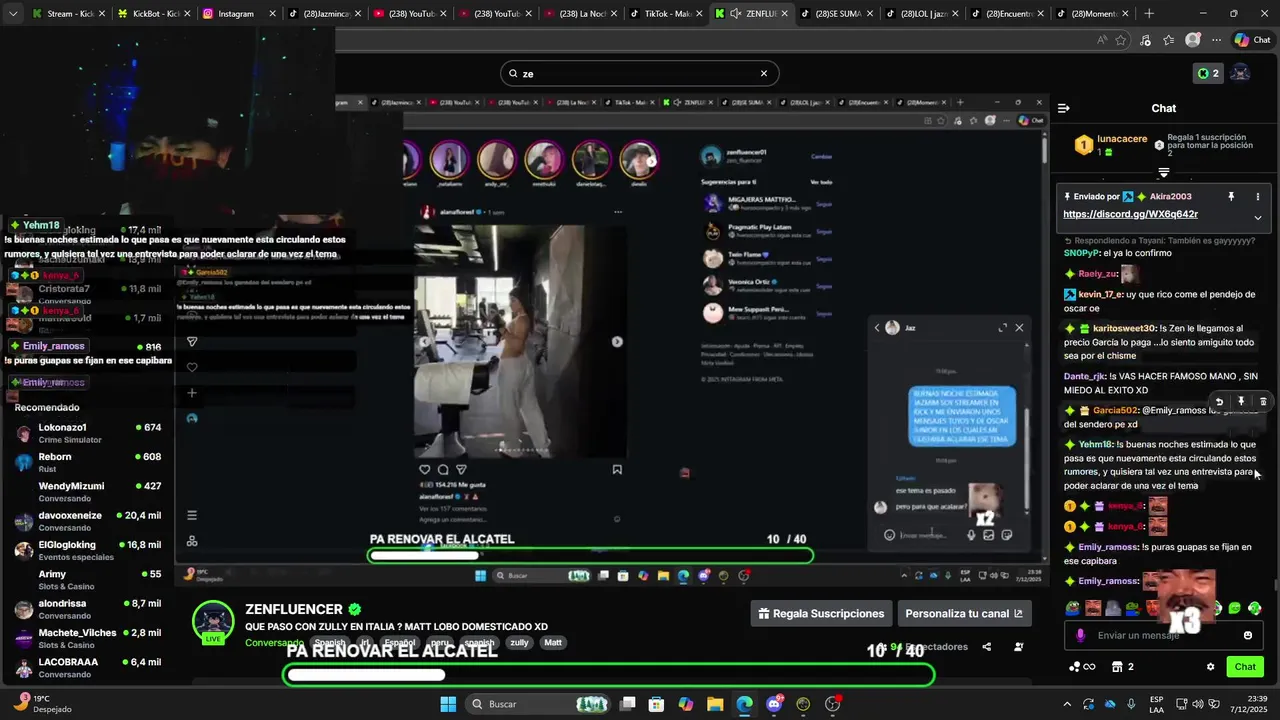The width and height of the screenshot is (1280, 720).
Task: Expand the pinned Discord message chevron
Action: click(x=1258, y=217)
